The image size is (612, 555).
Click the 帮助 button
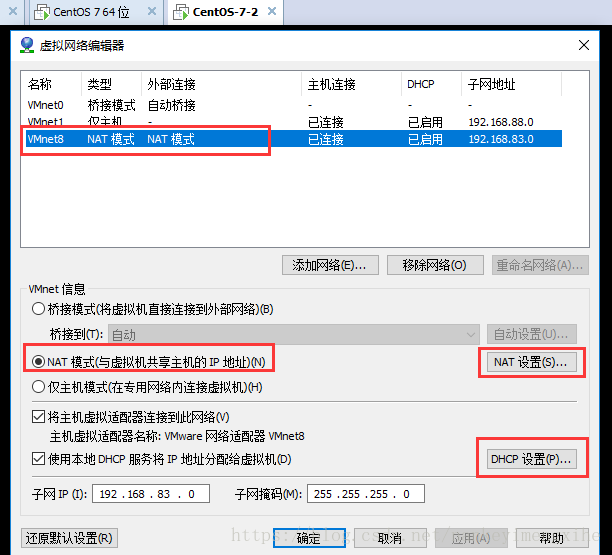tap(552, 538)
